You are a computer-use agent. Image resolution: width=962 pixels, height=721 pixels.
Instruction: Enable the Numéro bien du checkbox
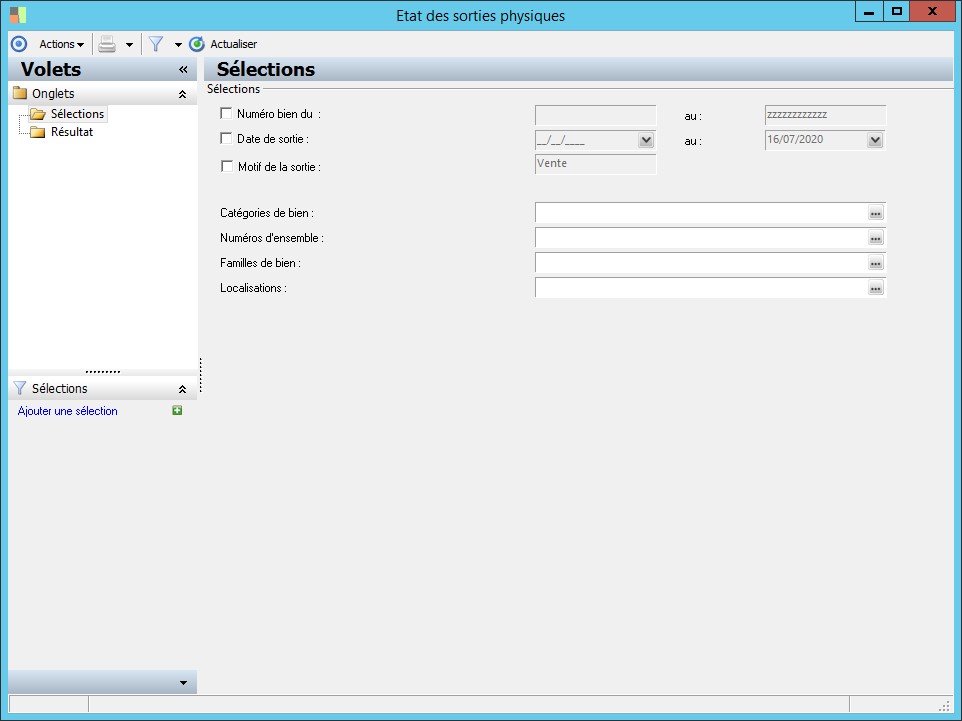tap(226, 114)
